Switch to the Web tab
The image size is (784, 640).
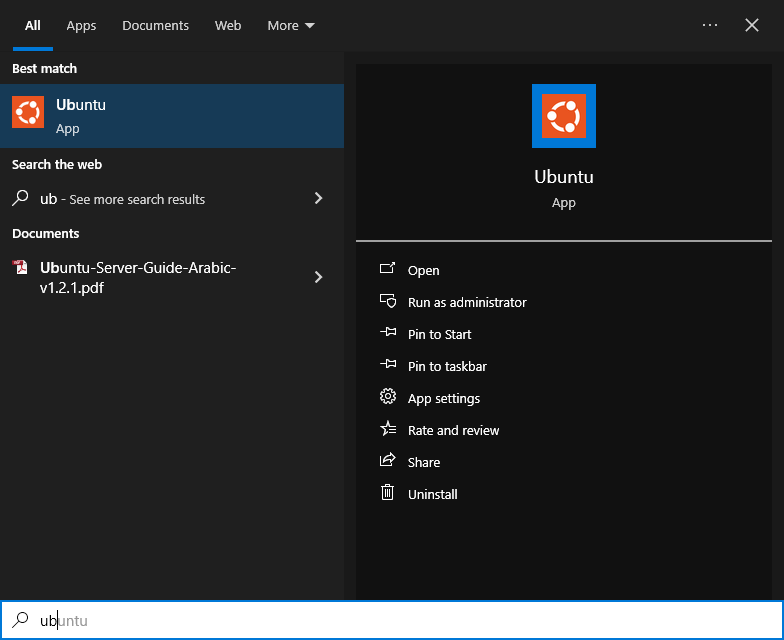pos(228,26)
